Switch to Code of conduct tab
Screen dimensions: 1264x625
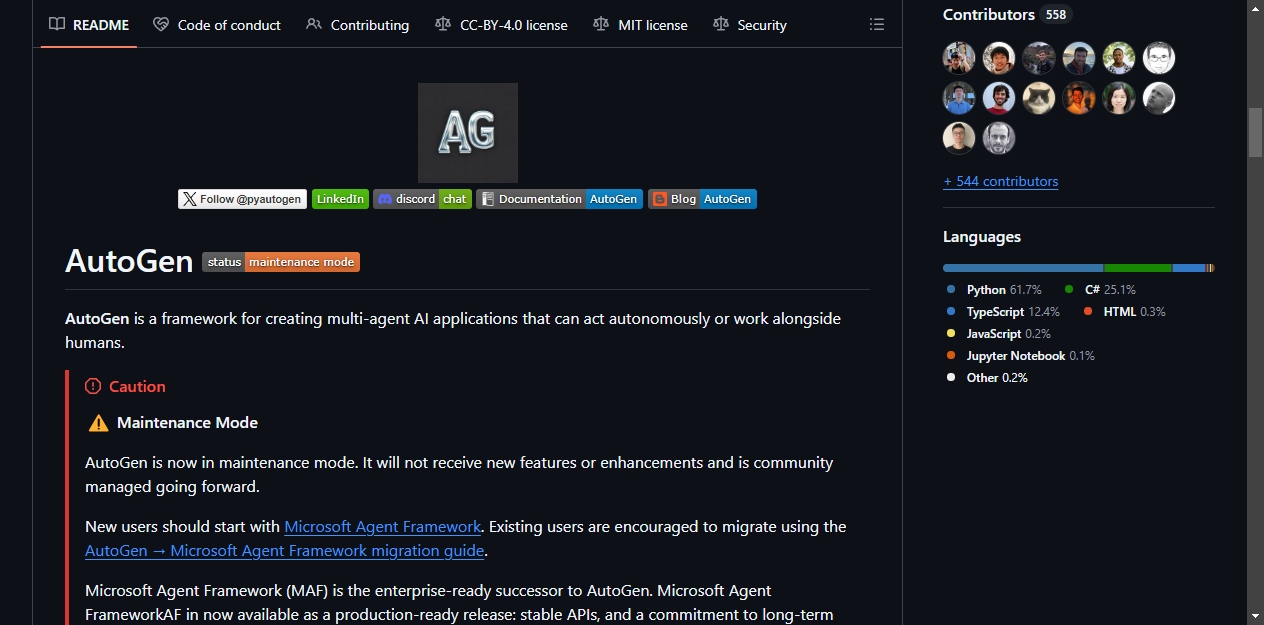point(217,24)
